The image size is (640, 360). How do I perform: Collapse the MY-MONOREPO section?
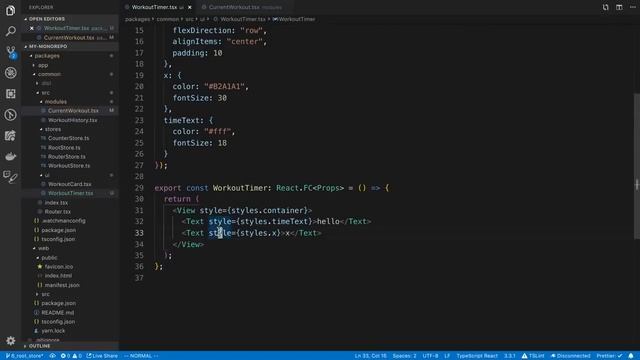48,46
